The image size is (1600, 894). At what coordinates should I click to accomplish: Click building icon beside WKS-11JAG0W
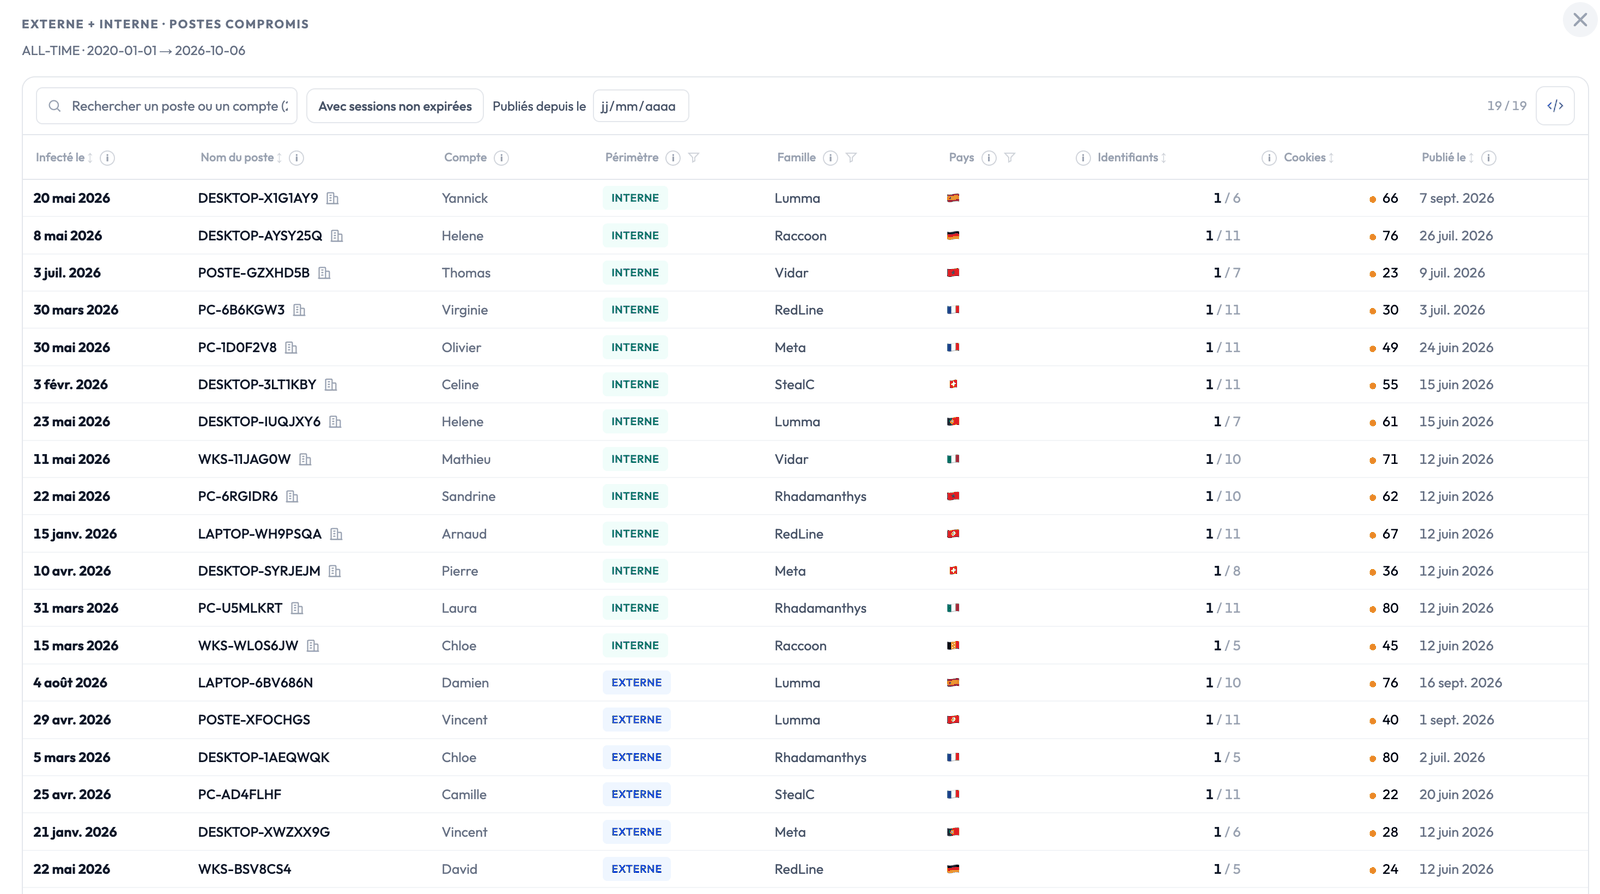pyautogui.click(x=305, y=460)
